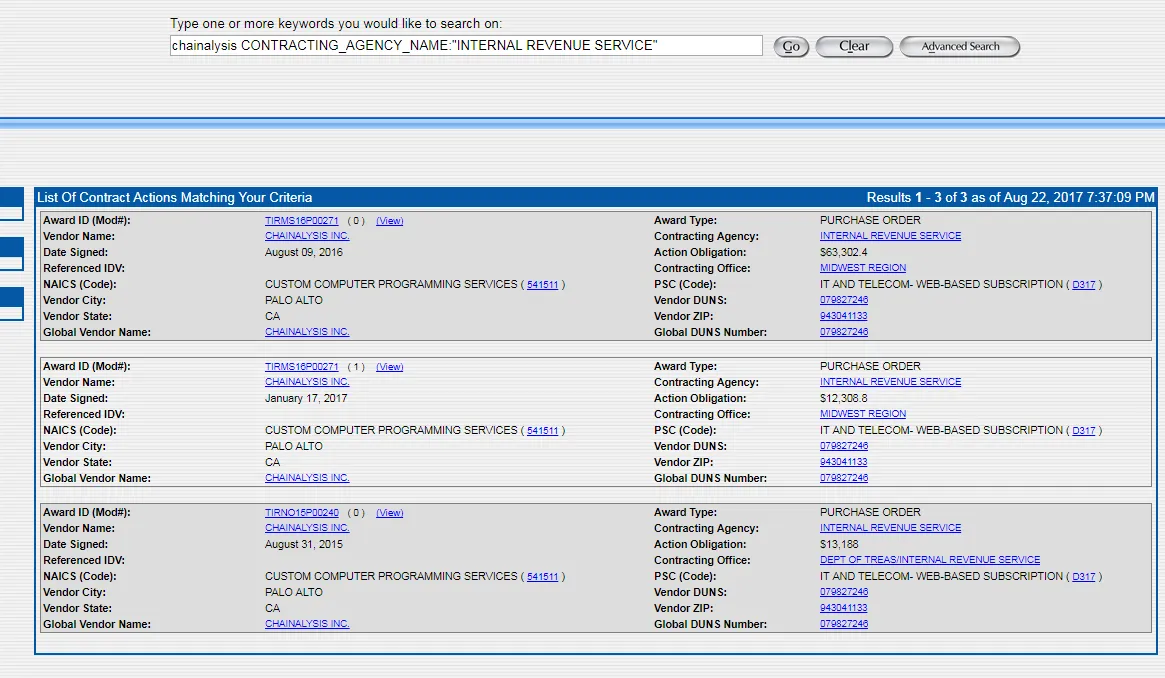This screenshot has width=1165, height=678.
Task: Click NAICS code 541511 in third result
Action: (542, 576)
